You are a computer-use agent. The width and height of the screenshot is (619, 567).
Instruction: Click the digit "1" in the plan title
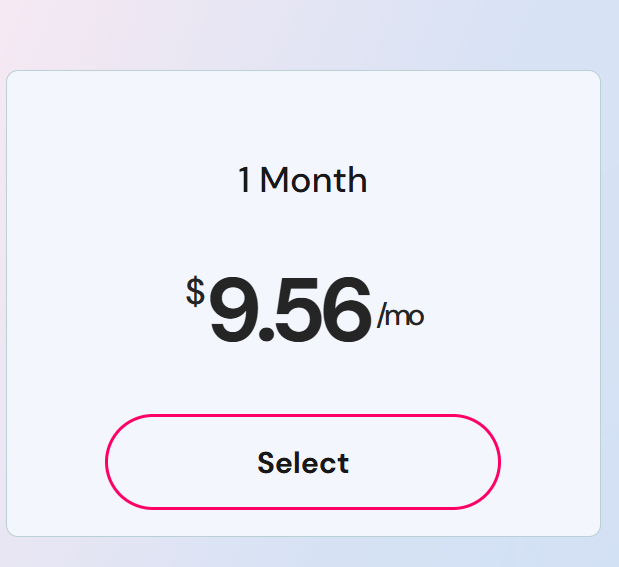click(245, 181)
